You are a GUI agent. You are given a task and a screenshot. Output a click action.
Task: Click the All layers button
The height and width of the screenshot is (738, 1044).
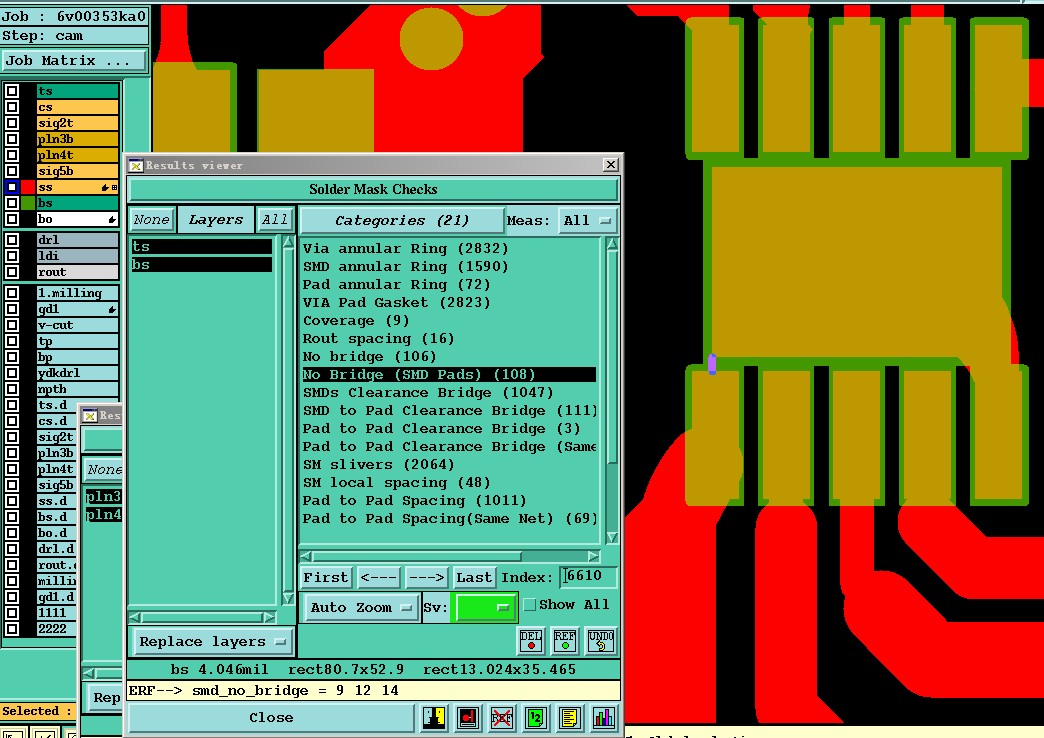pyautogui.click(x=274, y=220)
